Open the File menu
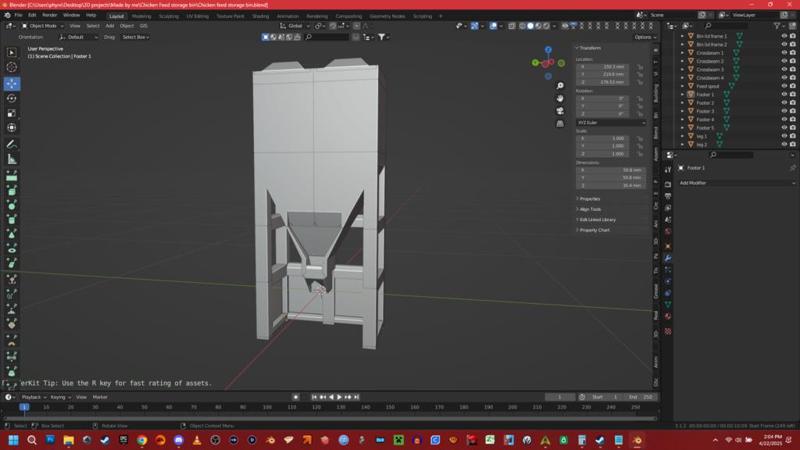The width and height of the screenshot is (800, 450). coord(18,15)
